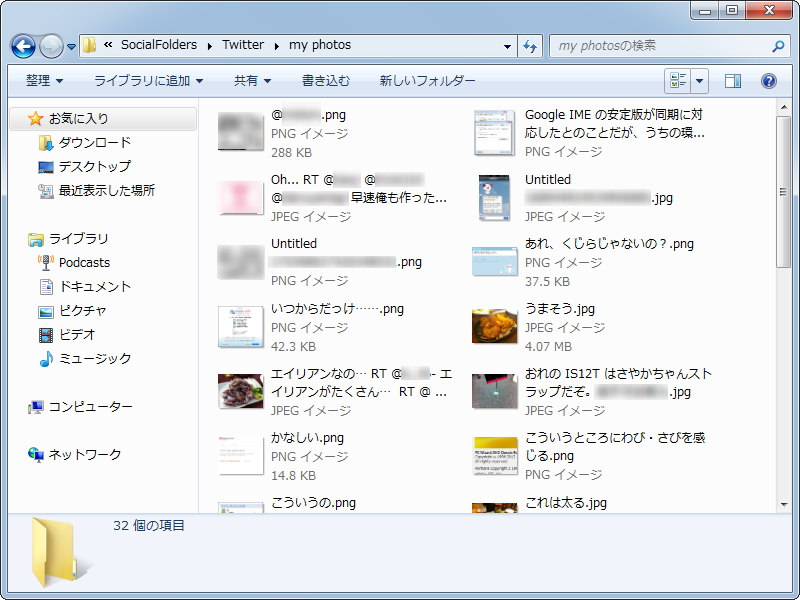
Task: Click the refresh icon in the address bar
Action: [x=528, y=46]
